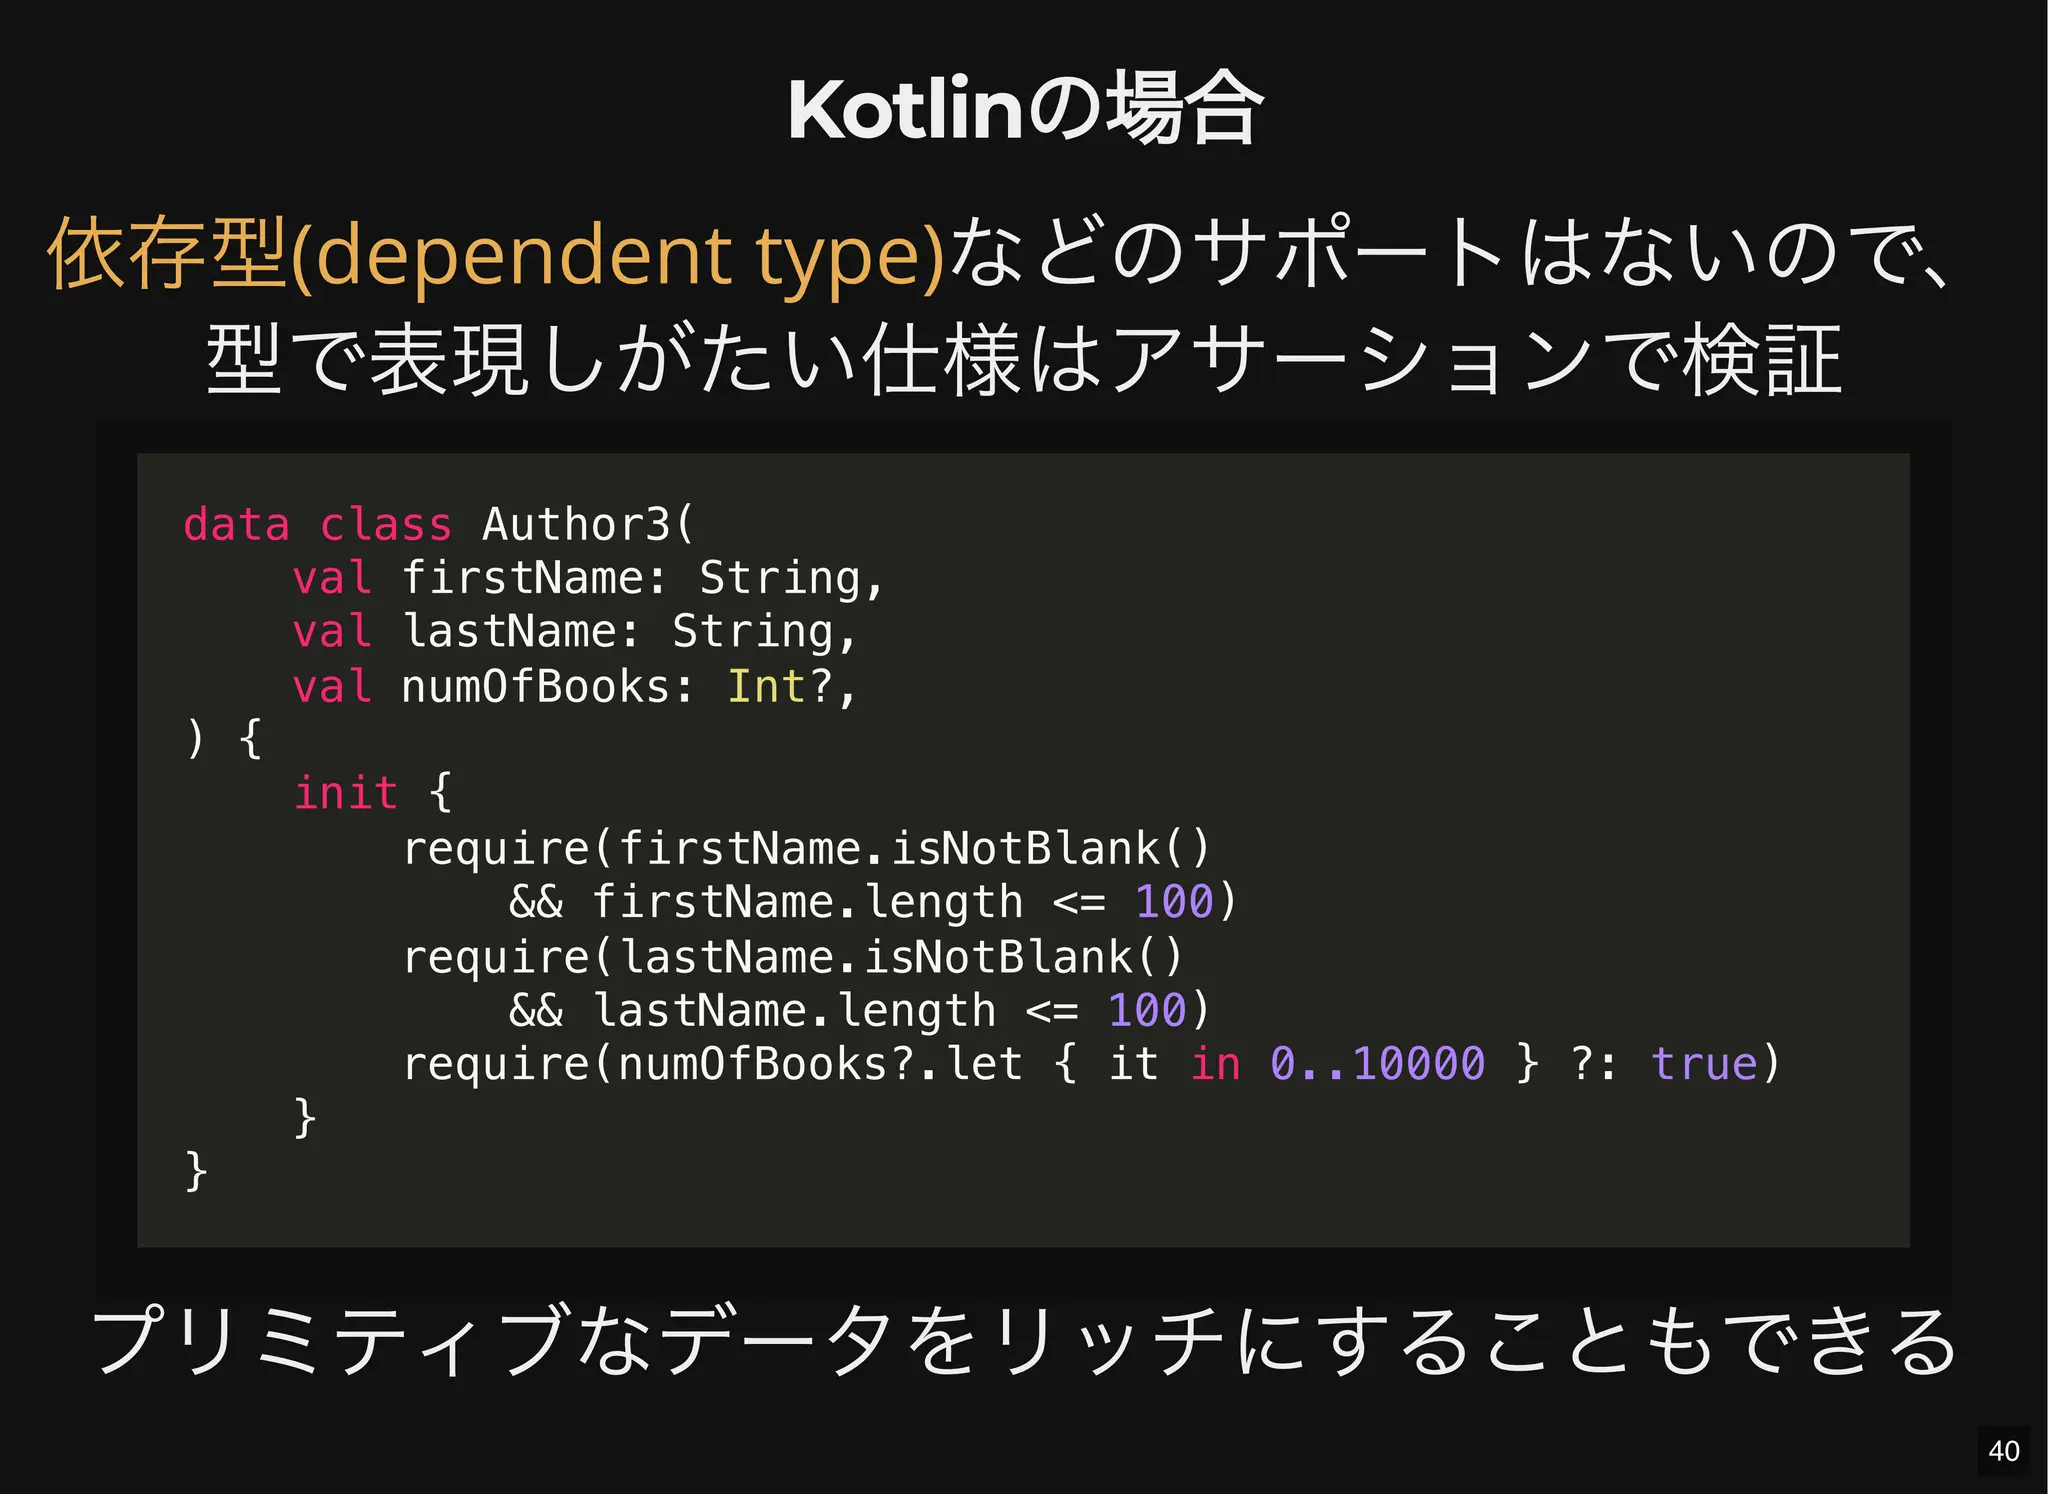Click "require(firstName.isNotBlank()" in the code
This screenshot has height=1494, width=2048.
[x=806, y=848]
